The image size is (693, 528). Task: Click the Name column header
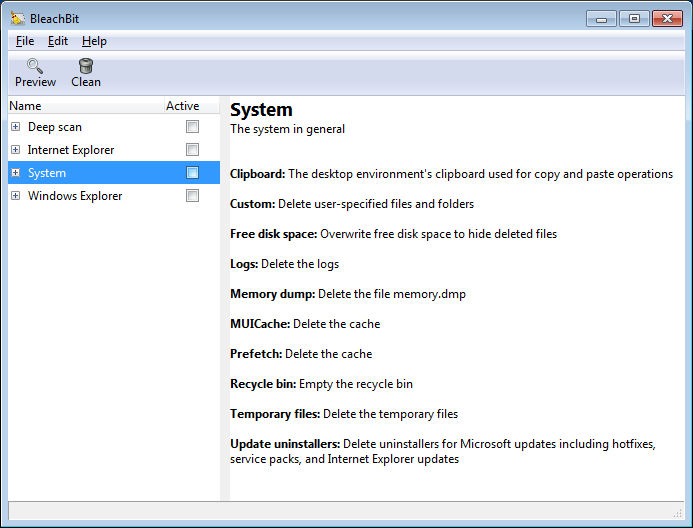pyautogui.click(x=86, y=106)
